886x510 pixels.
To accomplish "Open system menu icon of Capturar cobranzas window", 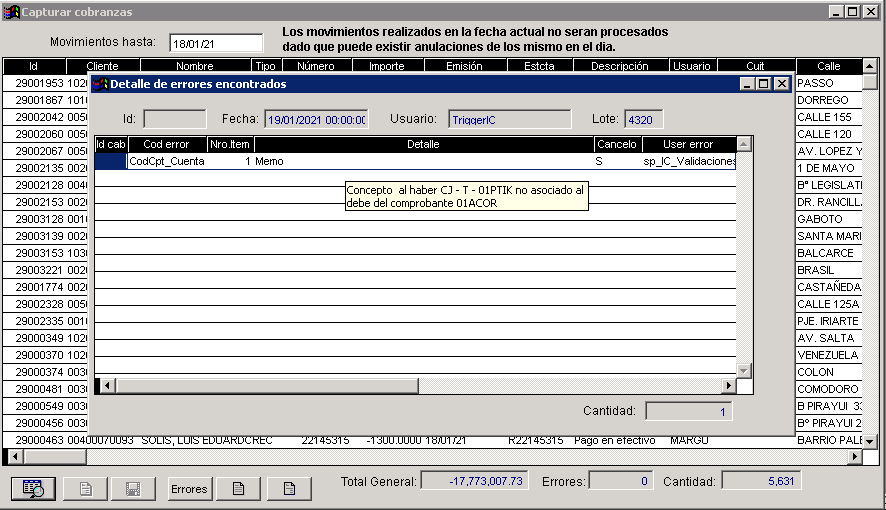I will [12, 12].
